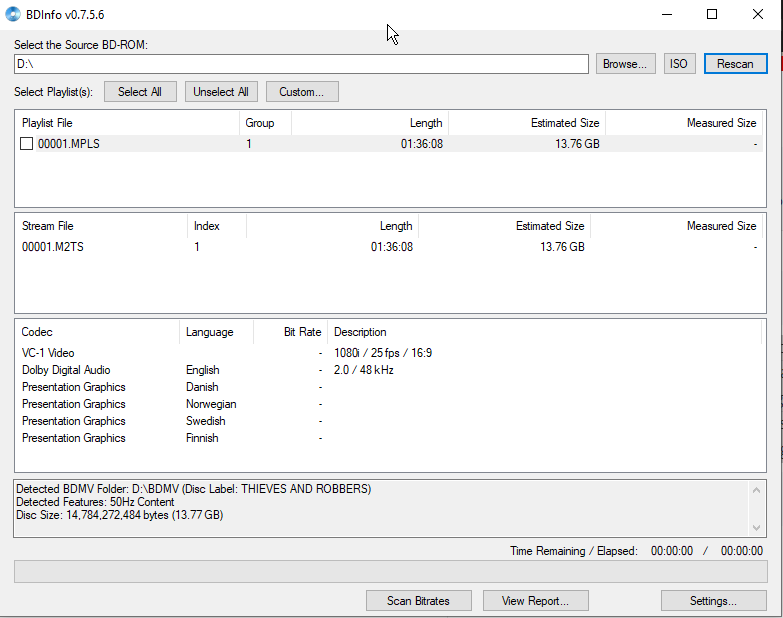Maximize the BDInfo window
Viewport: 783px width, 618px height.
[x=712, y=14]
